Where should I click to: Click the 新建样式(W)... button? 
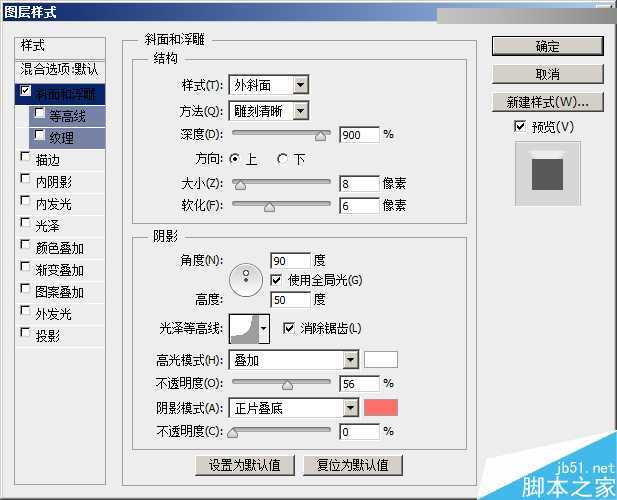pyautogui.click(x=547, y=102)
